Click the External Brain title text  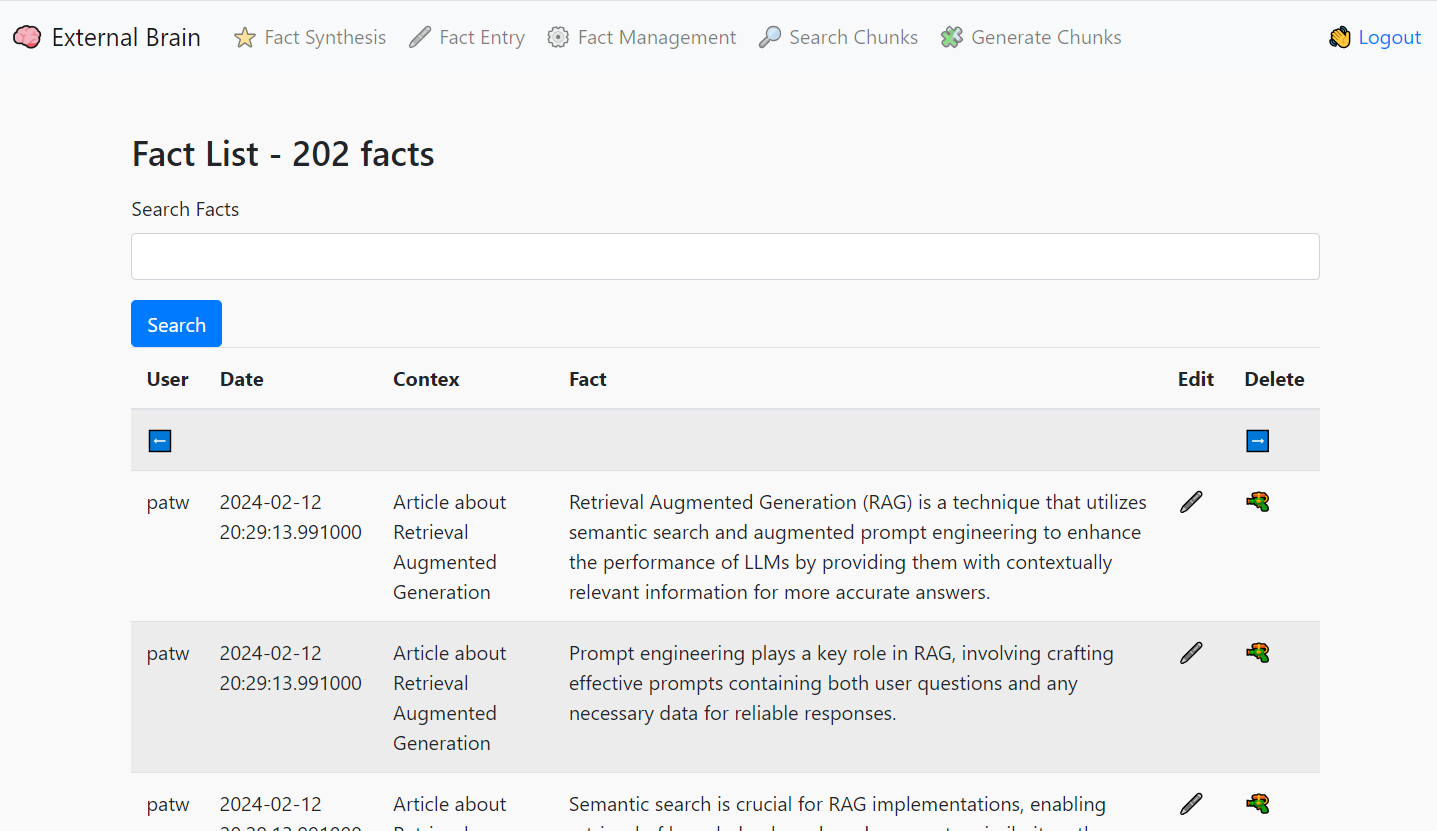tap(126, 37)
